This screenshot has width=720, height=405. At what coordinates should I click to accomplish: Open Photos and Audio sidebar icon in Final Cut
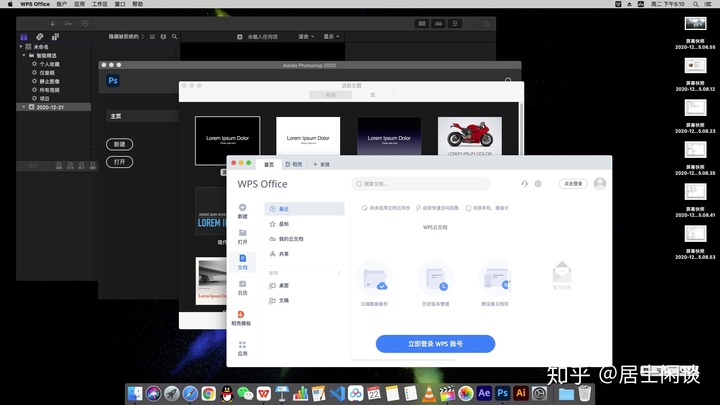tap(39, 37)
